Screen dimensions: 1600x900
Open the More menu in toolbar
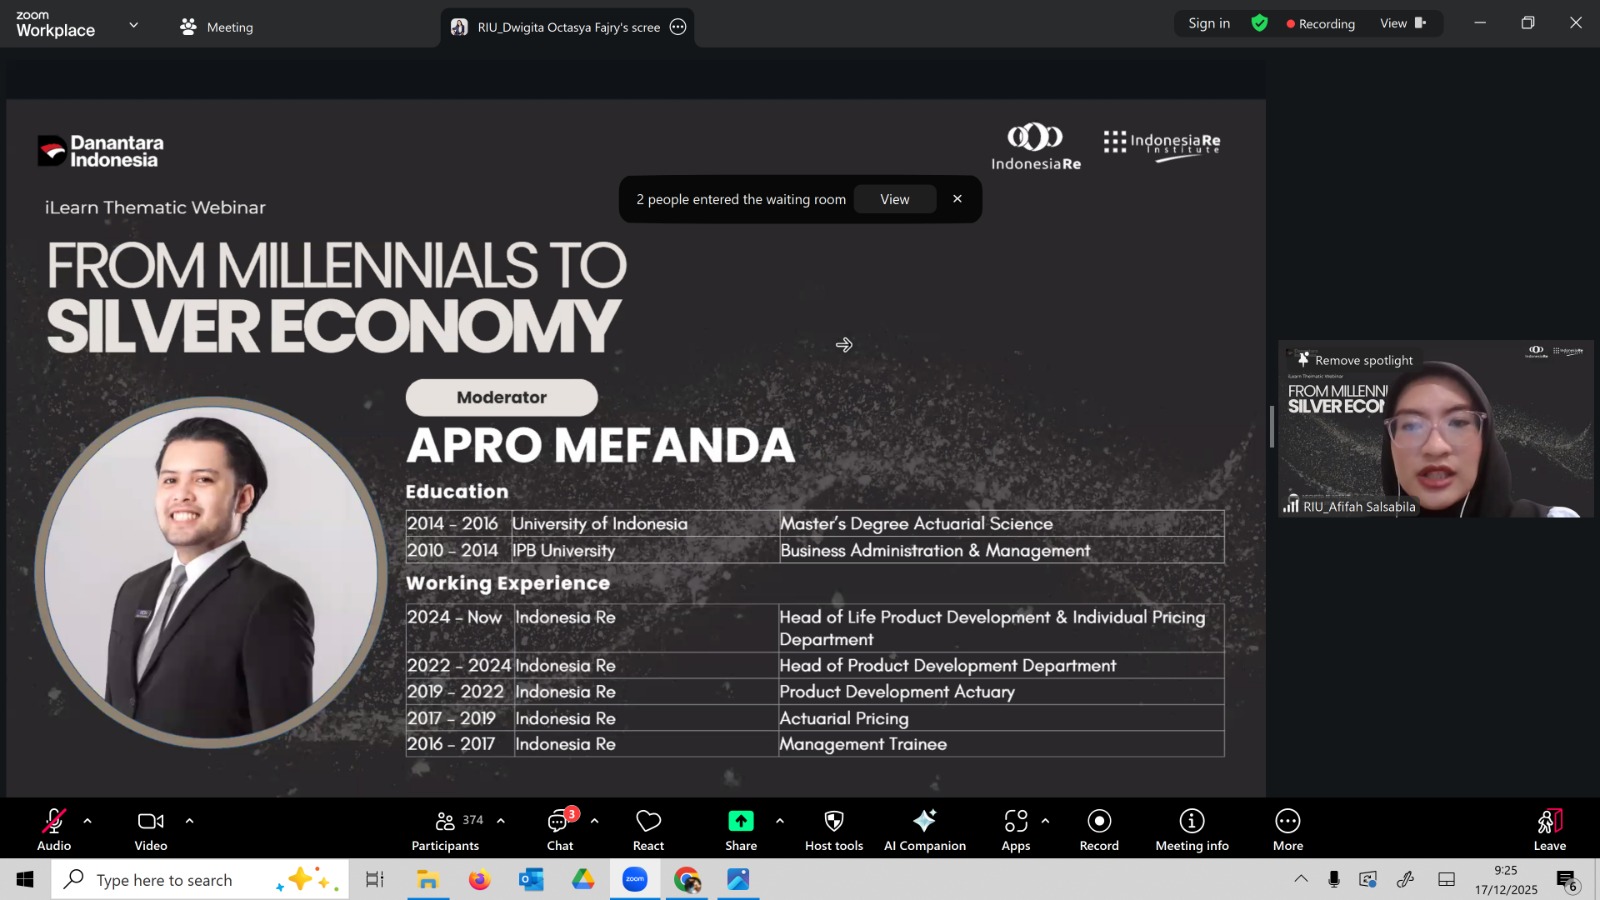(1287, 829)
